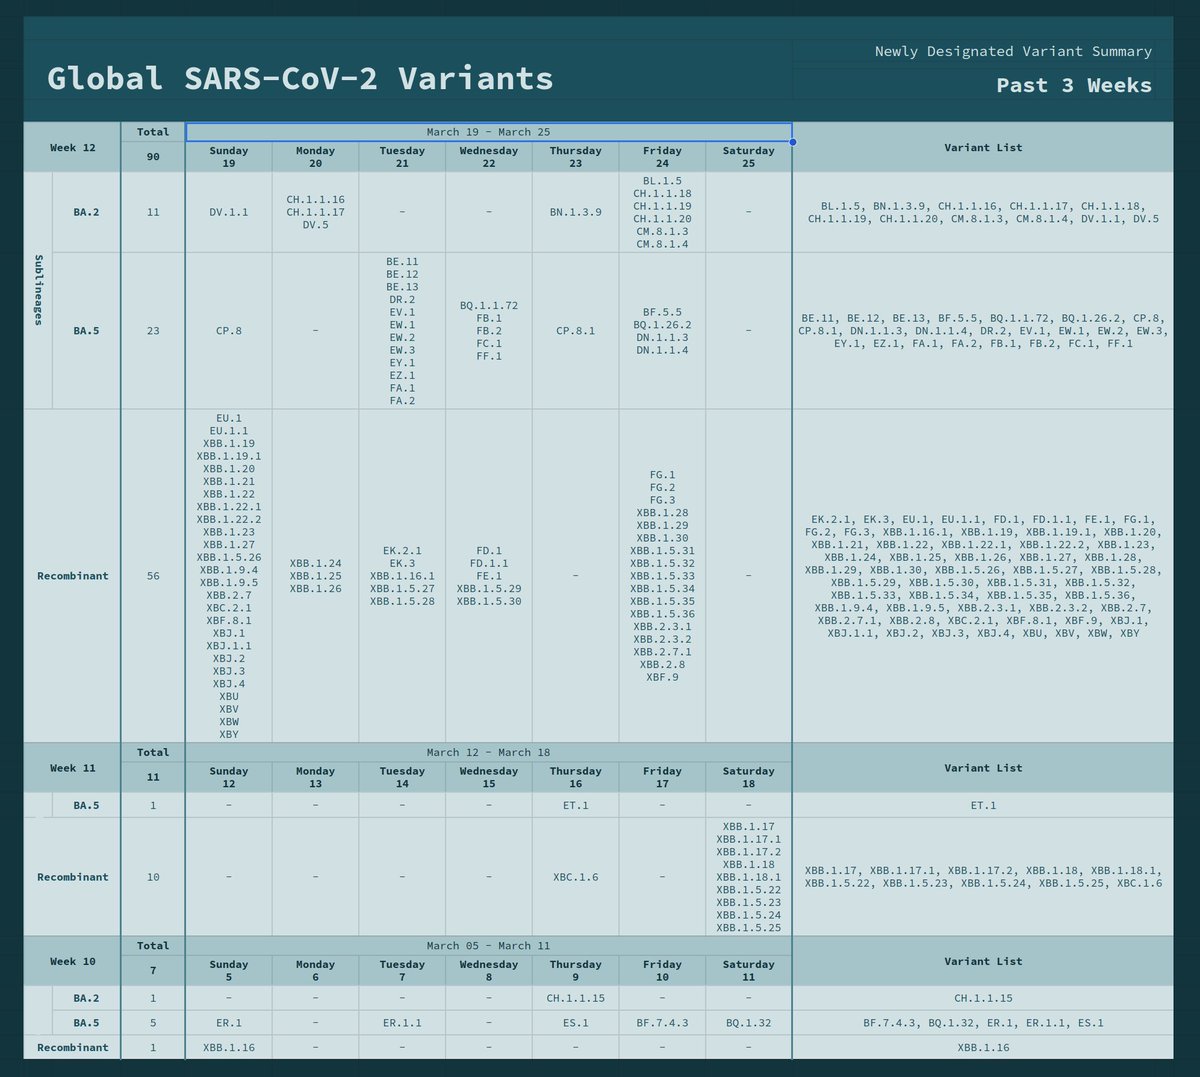This screenshot has height=1077, width=1200.
Task: Select the 'XBC.1.6' cell under Thursday 16
Action: click(576, 877)
